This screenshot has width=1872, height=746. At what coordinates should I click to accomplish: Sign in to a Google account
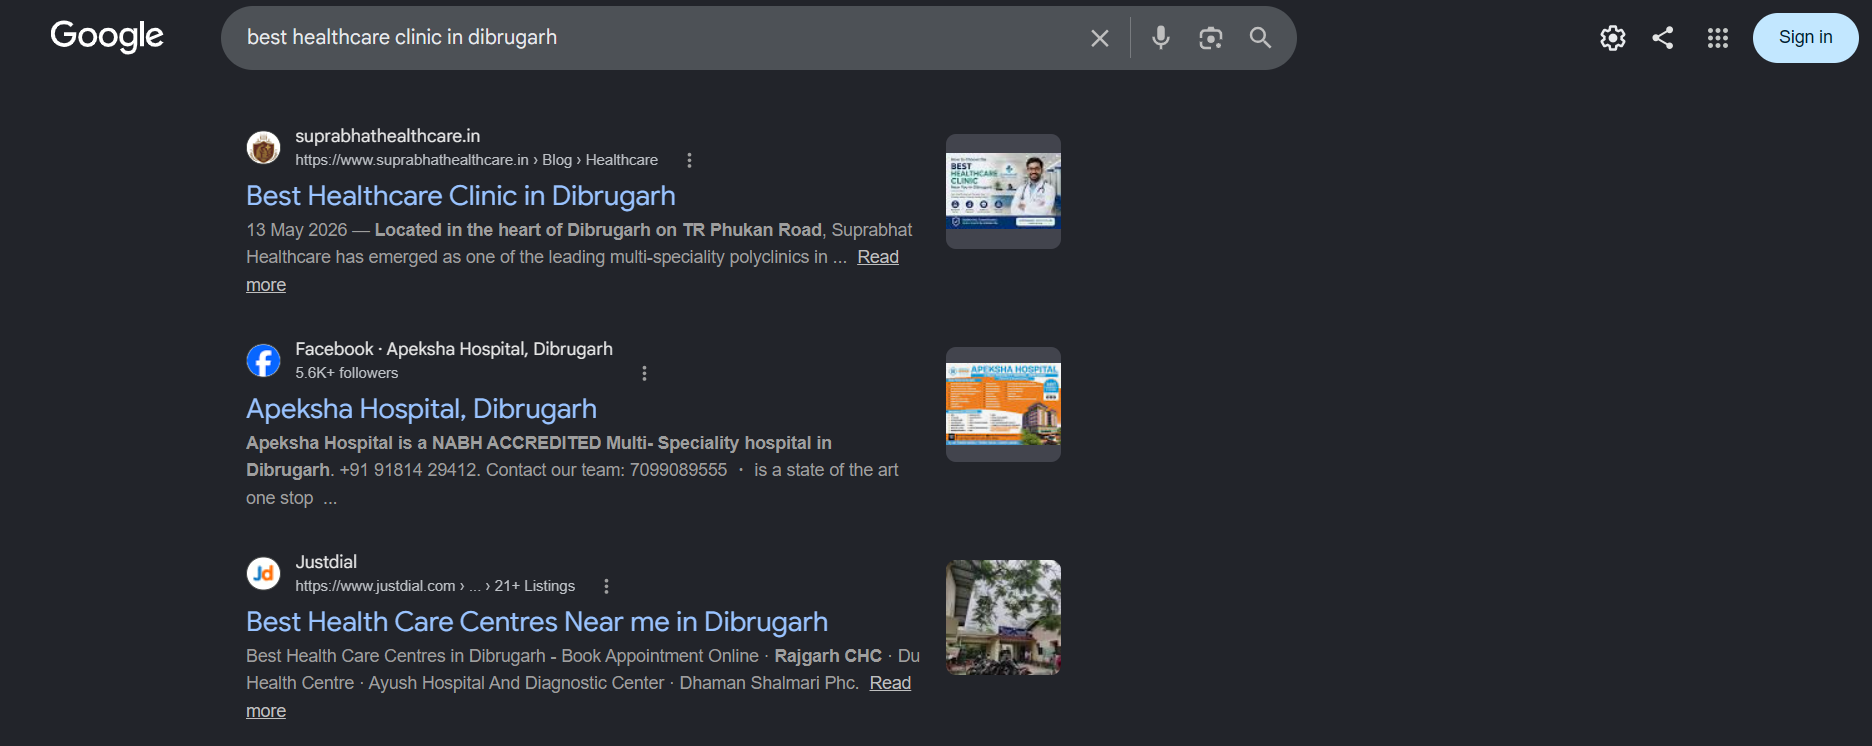1806,38
